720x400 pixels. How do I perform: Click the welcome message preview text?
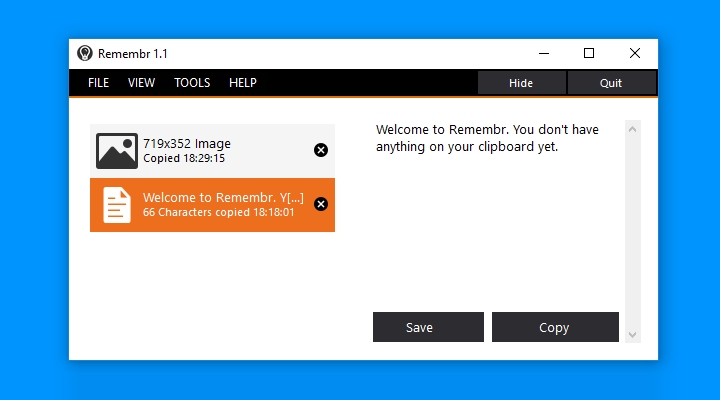point(487,138)
